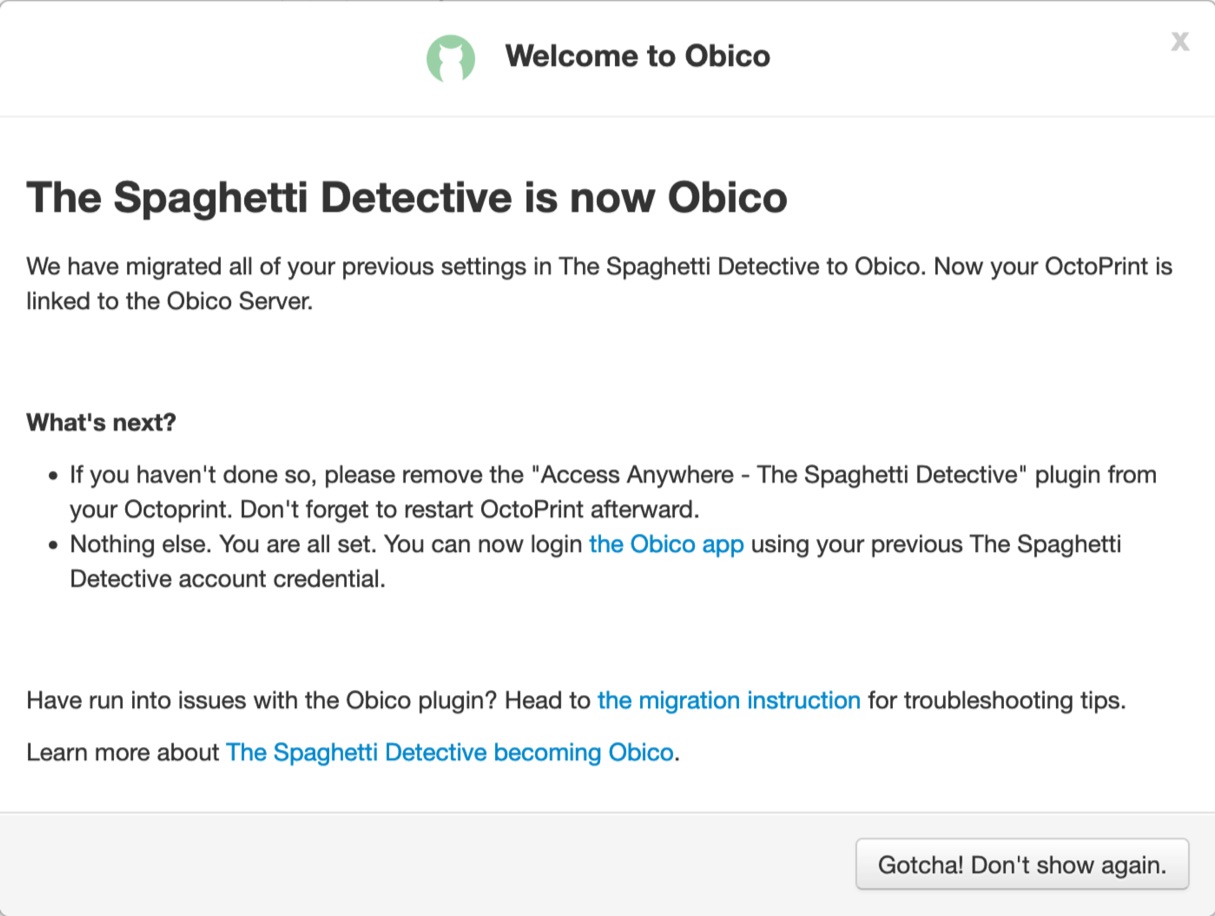Click the paragraph about migrated previous settings
Viewport: 1215px width, 916px height.
[598, 268]
